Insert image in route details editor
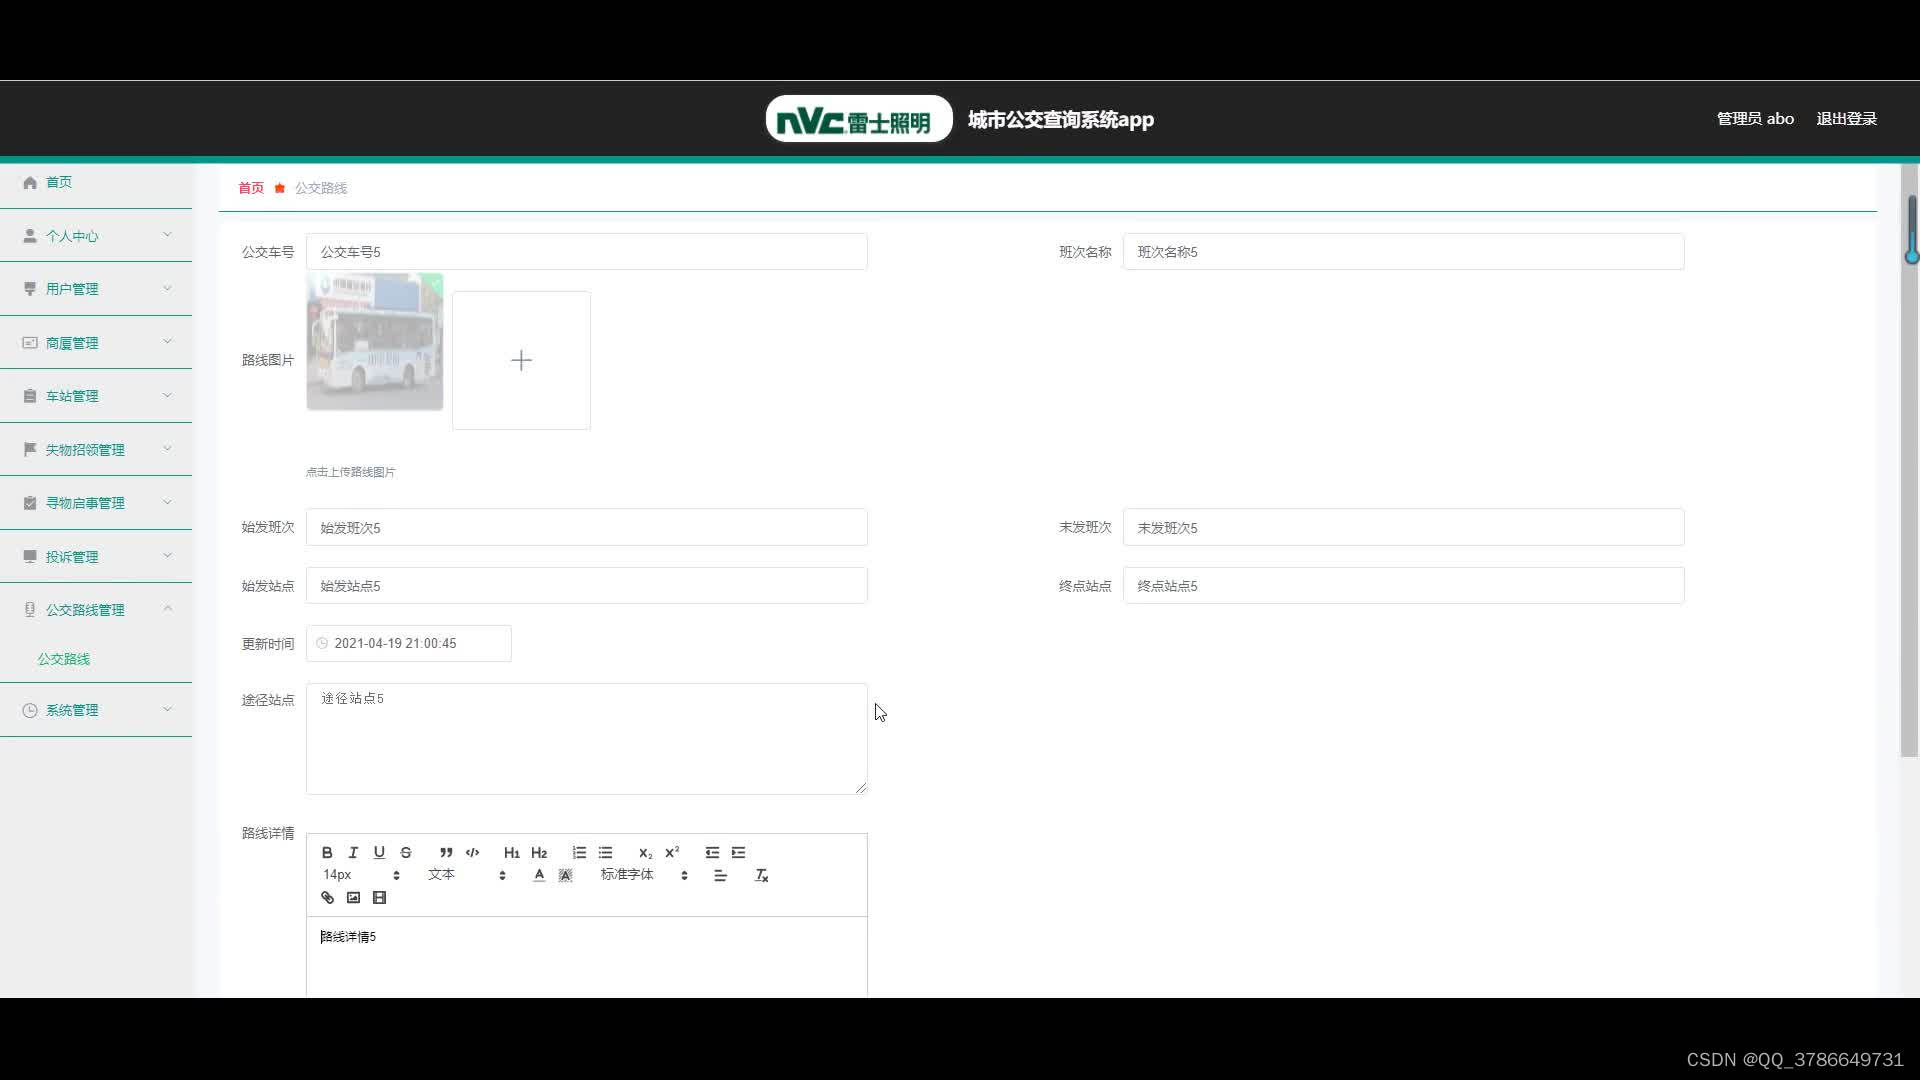The height and width of the screenshot is (1080, 1920). tap(353, 897)
